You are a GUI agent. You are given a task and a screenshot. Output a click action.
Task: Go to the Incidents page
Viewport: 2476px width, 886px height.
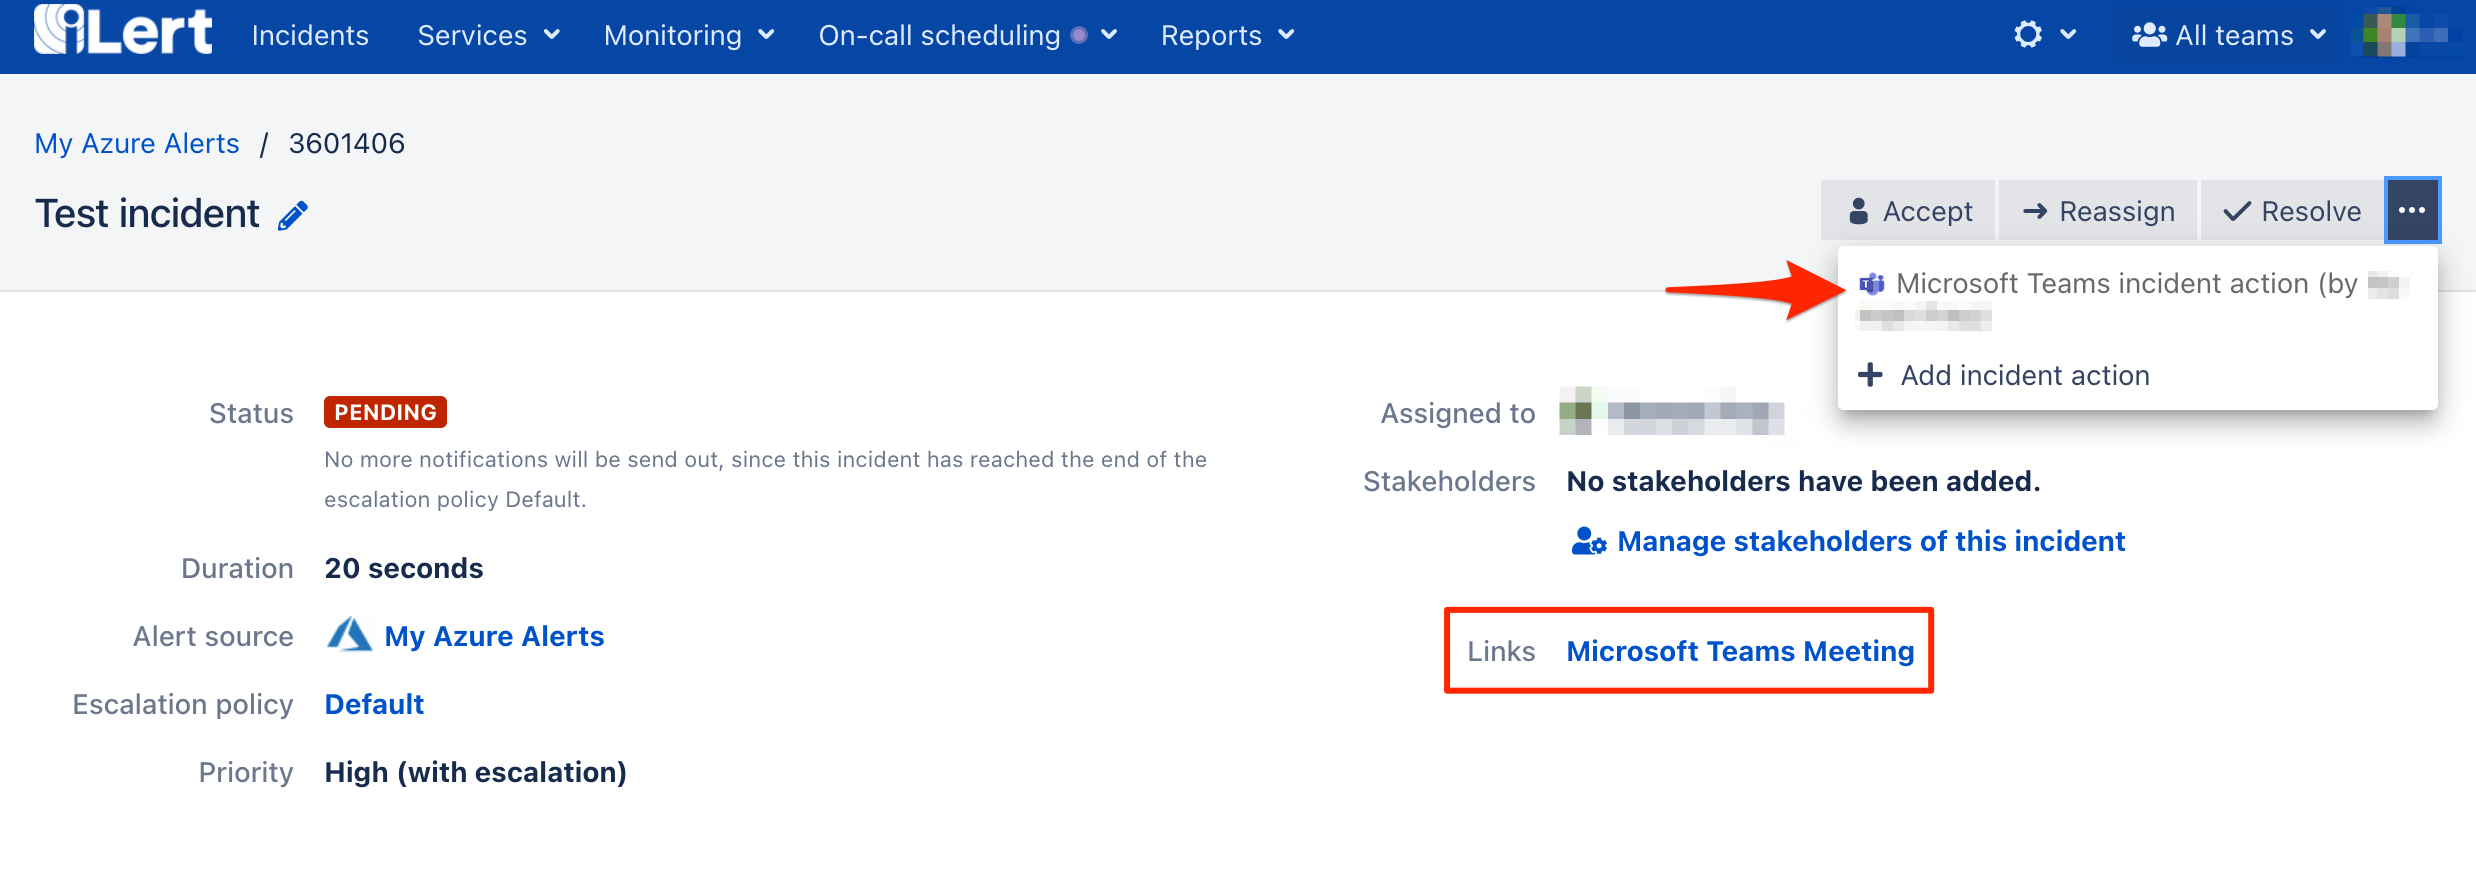(x=310, y=36)
